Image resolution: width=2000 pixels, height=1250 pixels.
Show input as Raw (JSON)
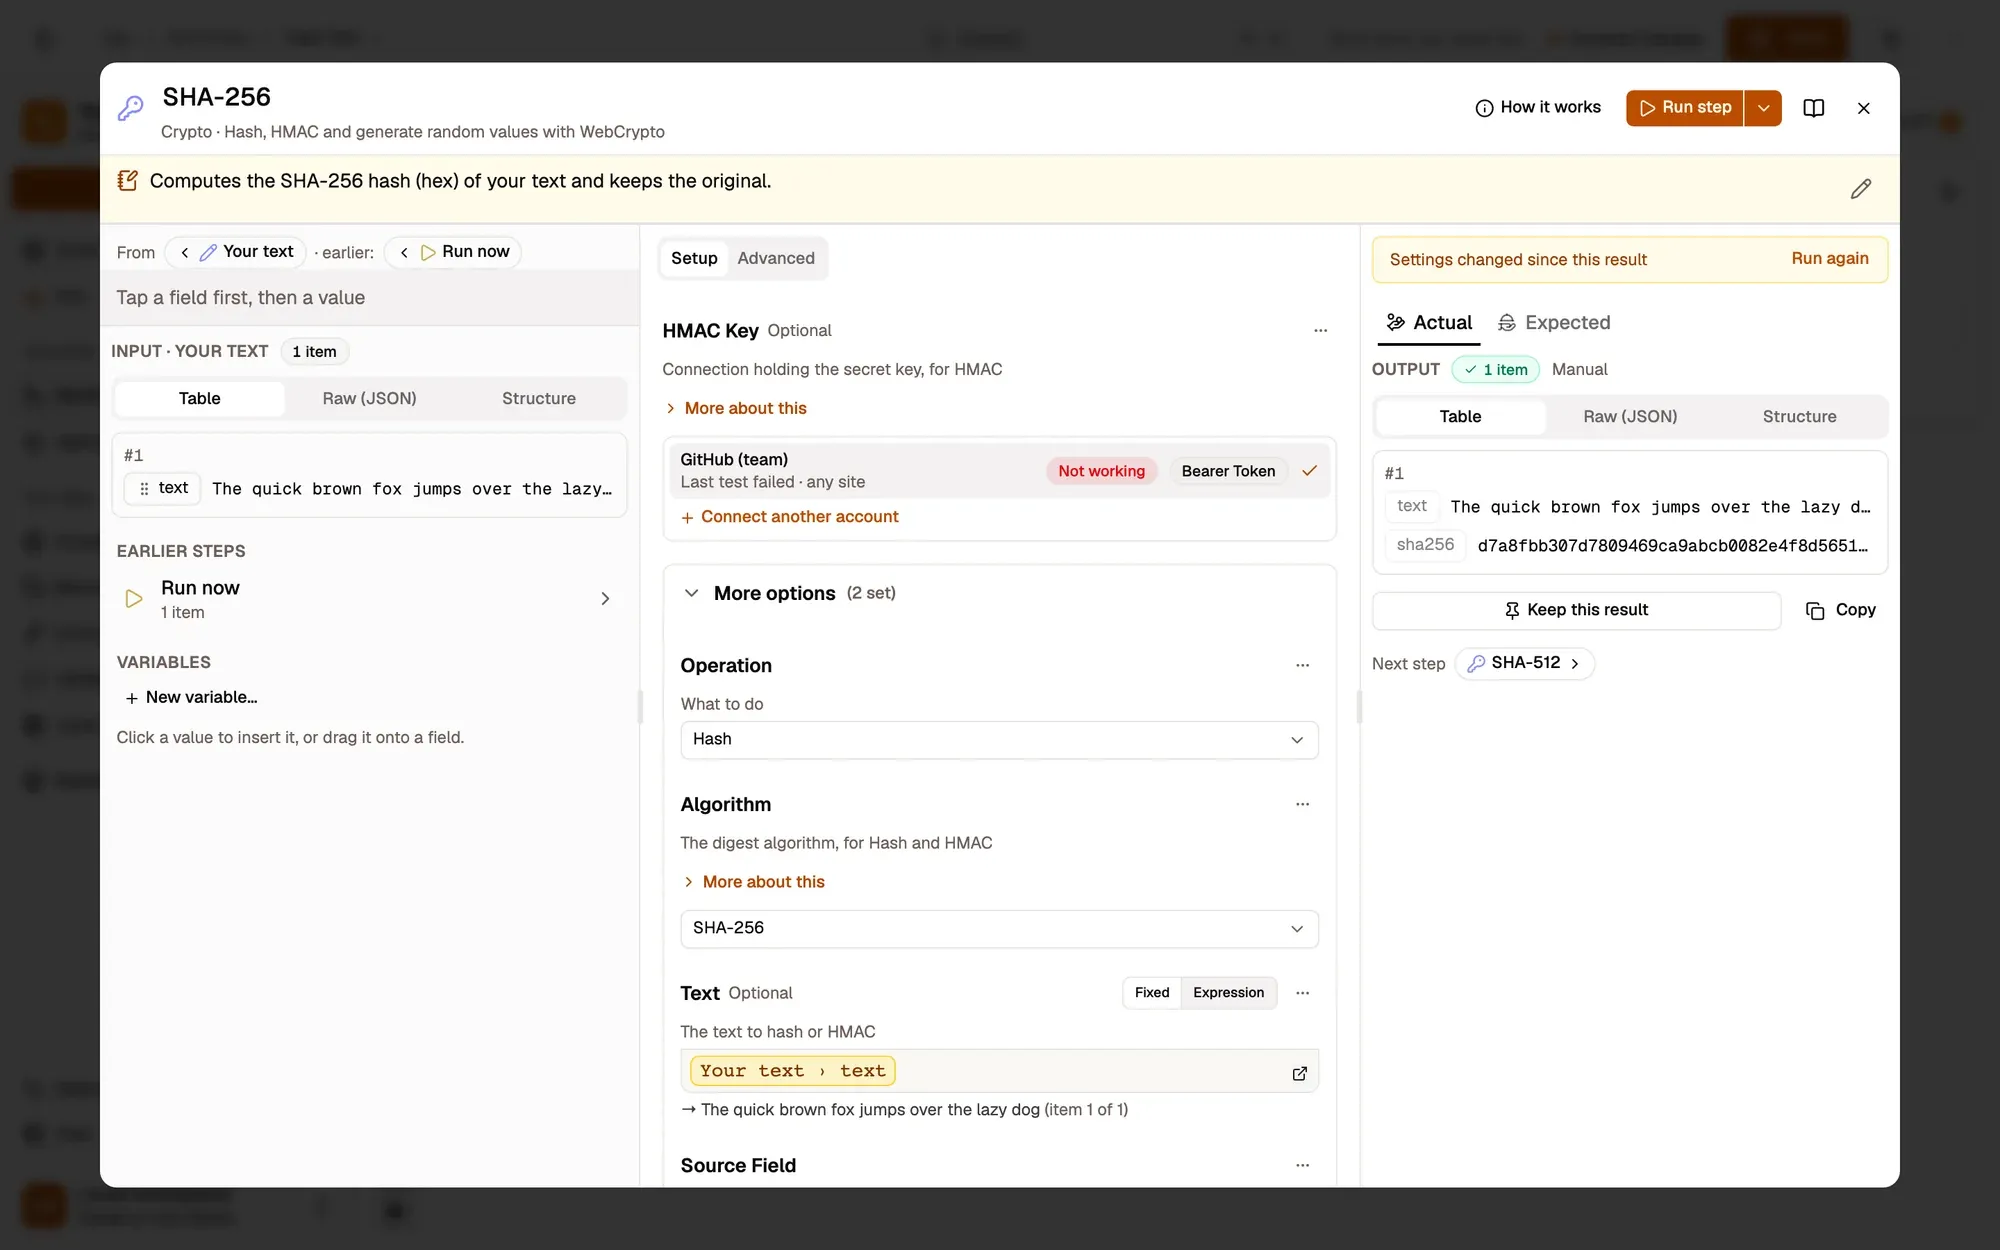pos(369,398)
